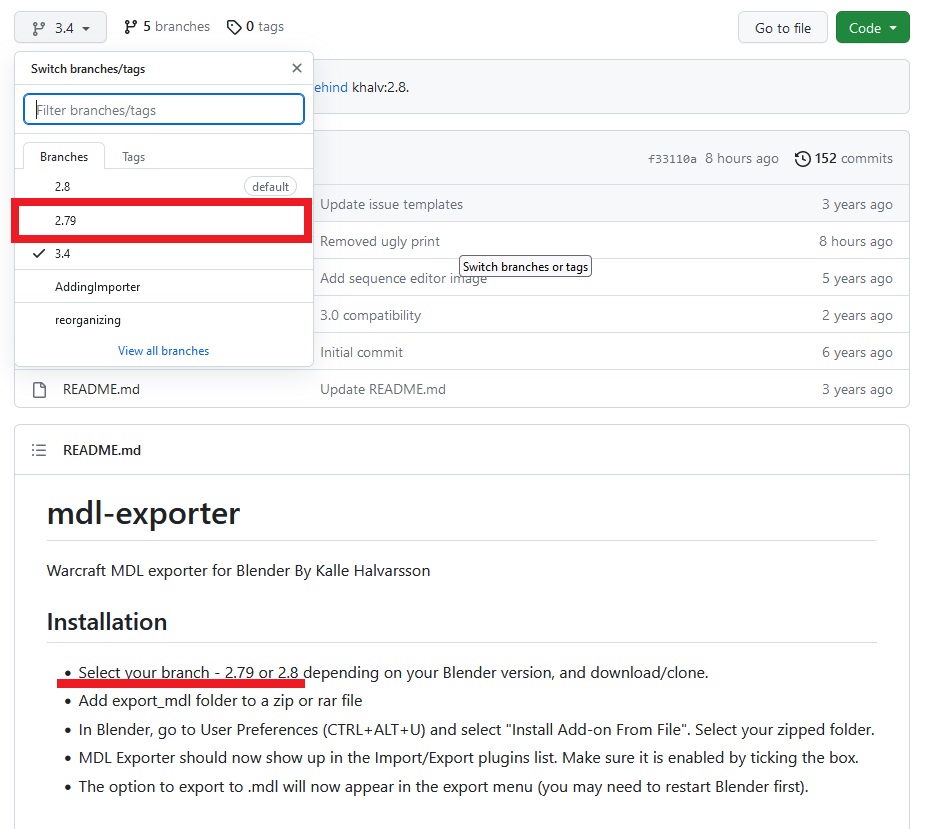The height and width of the screenshot is (829, 927).
Task: Close the Switch branches/tags popup
Action: coord(297,68)
